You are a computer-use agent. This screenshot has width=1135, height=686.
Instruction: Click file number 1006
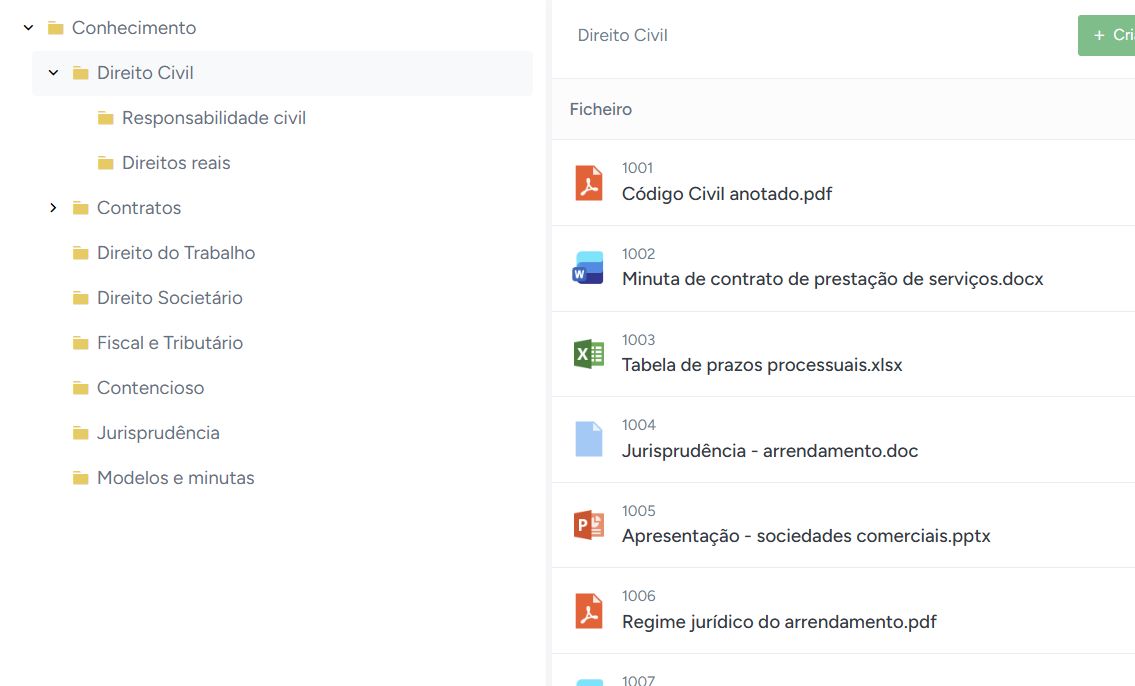click(638, 596)
